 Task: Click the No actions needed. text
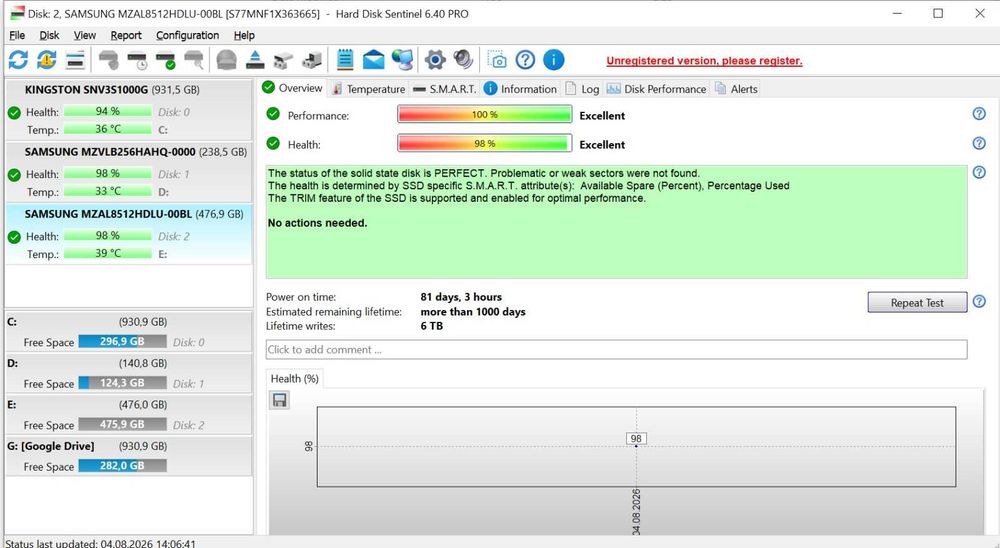point(318,223)
